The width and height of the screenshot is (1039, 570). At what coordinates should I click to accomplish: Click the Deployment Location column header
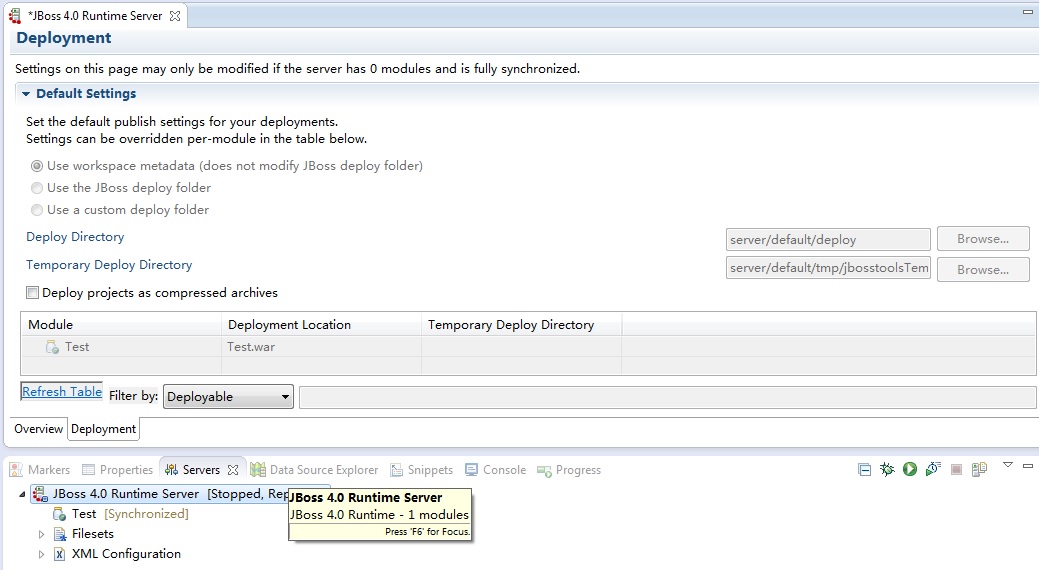click(x=321, y=325)
